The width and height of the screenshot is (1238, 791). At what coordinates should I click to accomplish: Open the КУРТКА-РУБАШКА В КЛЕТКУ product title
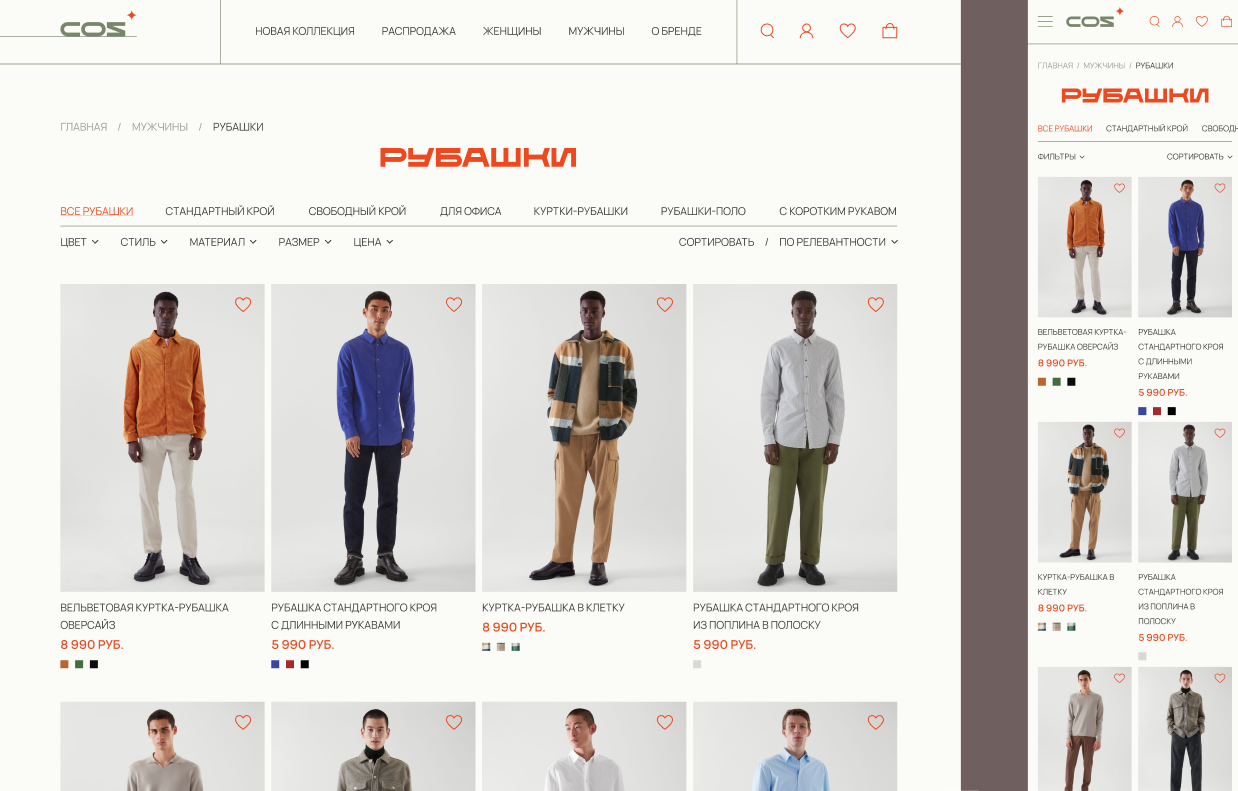pos(553,607)
